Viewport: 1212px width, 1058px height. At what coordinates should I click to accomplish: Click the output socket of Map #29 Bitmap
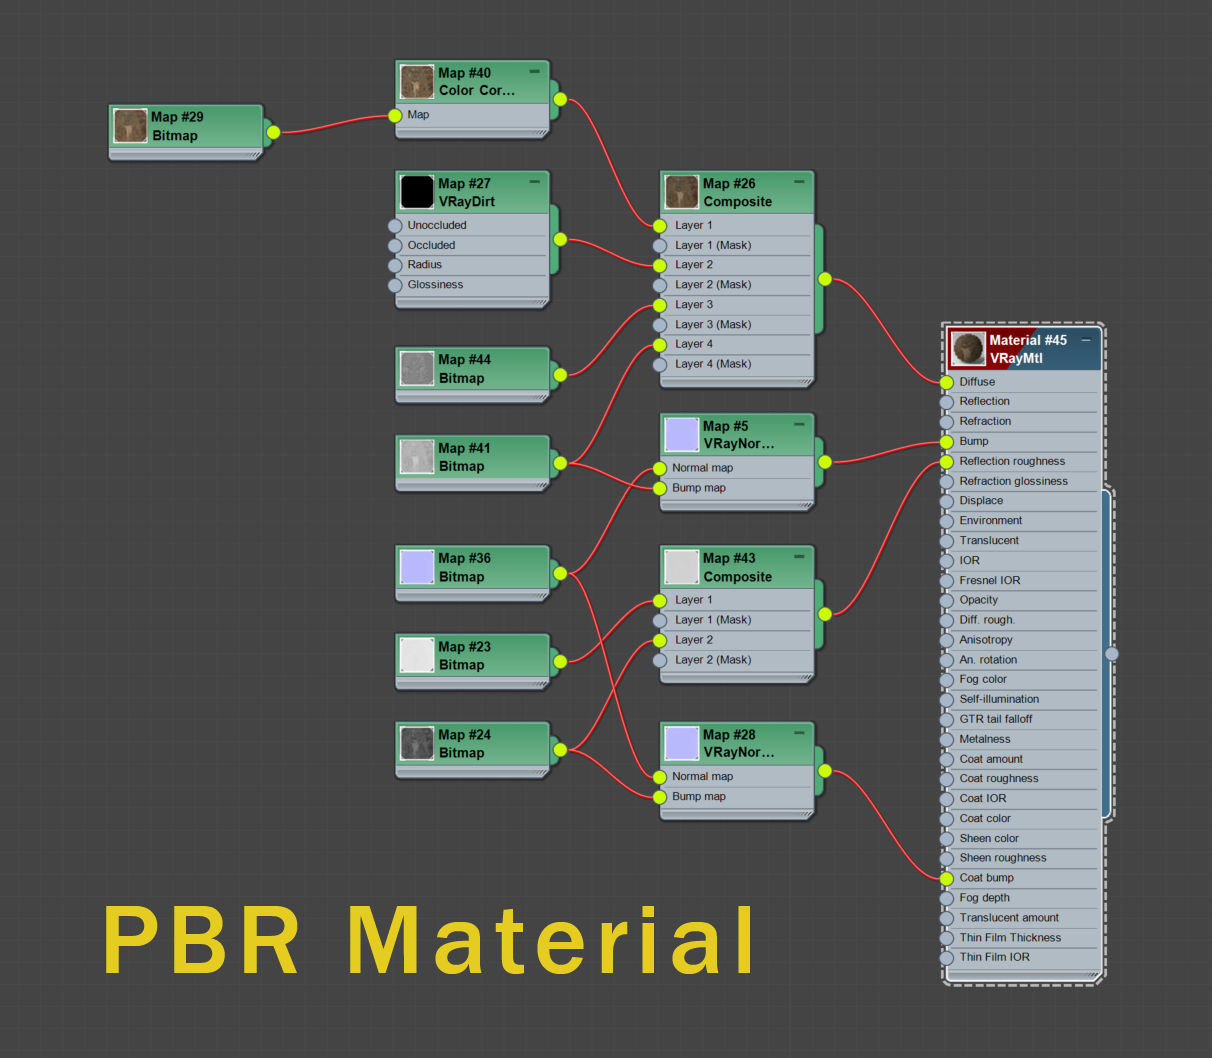pyautogui.click(x=273, y=132)
